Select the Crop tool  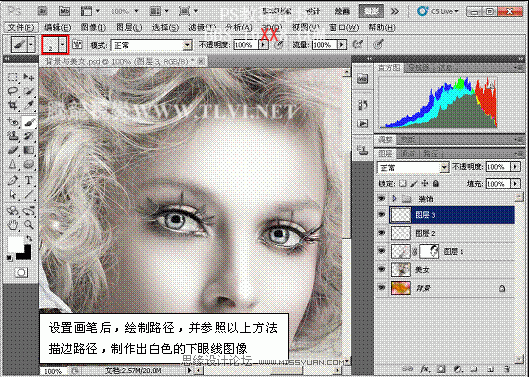point(12,106)
